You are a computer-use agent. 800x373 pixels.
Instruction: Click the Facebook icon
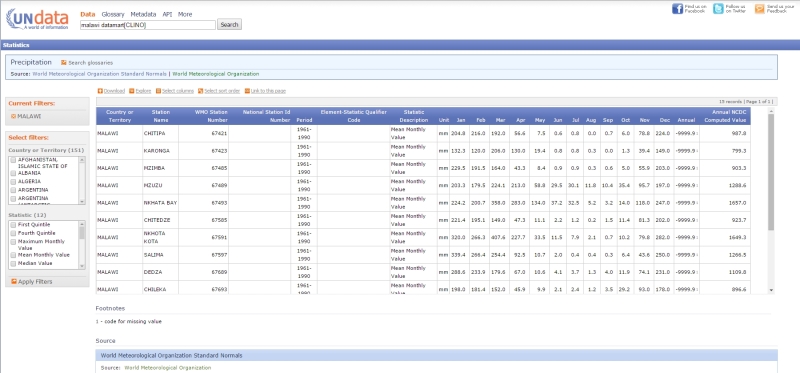677,9
